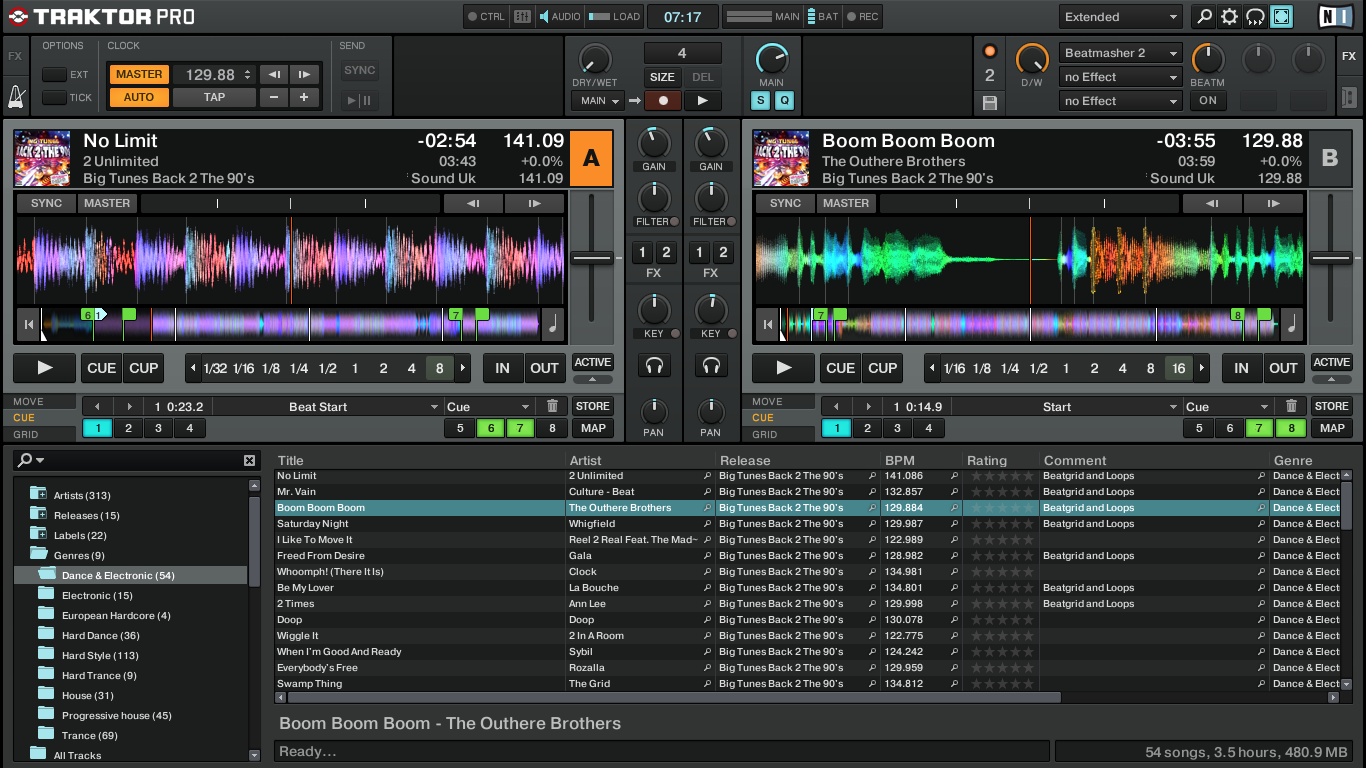The width and height of the screenshot is (1366, 768).
Task: Toggle the Snap S button in master panel
Action: [x=761, y=100]
